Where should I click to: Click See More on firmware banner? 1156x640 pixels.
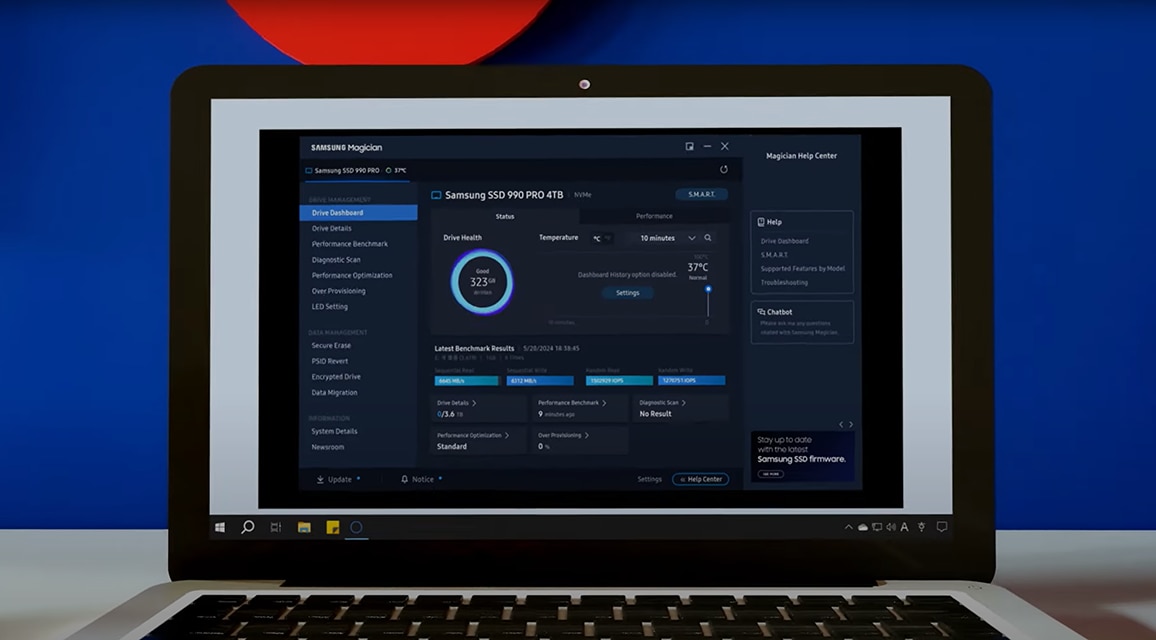(770, 474)
